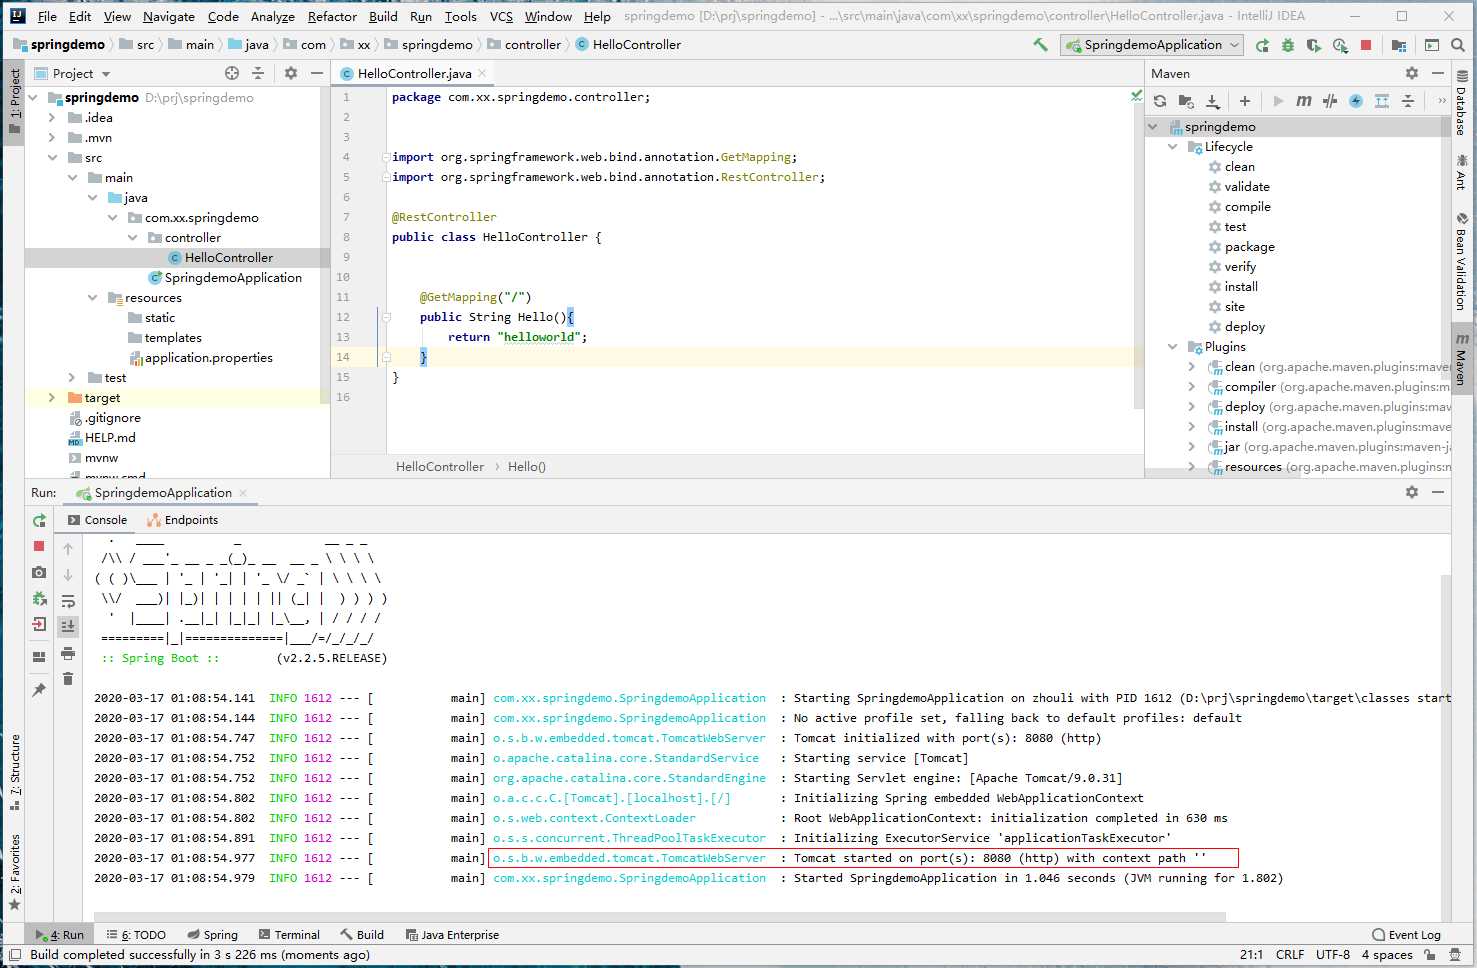1477x968 pixels.
Task: Close the HelloController.java editor tab
Action: click(x=482, y=73)
